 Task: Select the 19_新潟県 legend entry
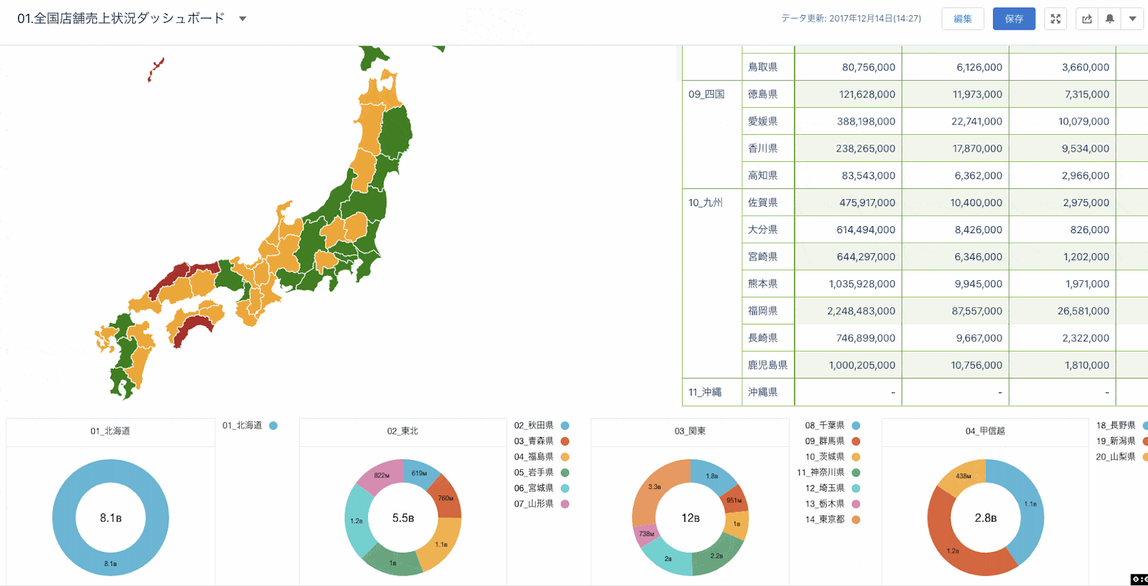(x=1122, y=441)
